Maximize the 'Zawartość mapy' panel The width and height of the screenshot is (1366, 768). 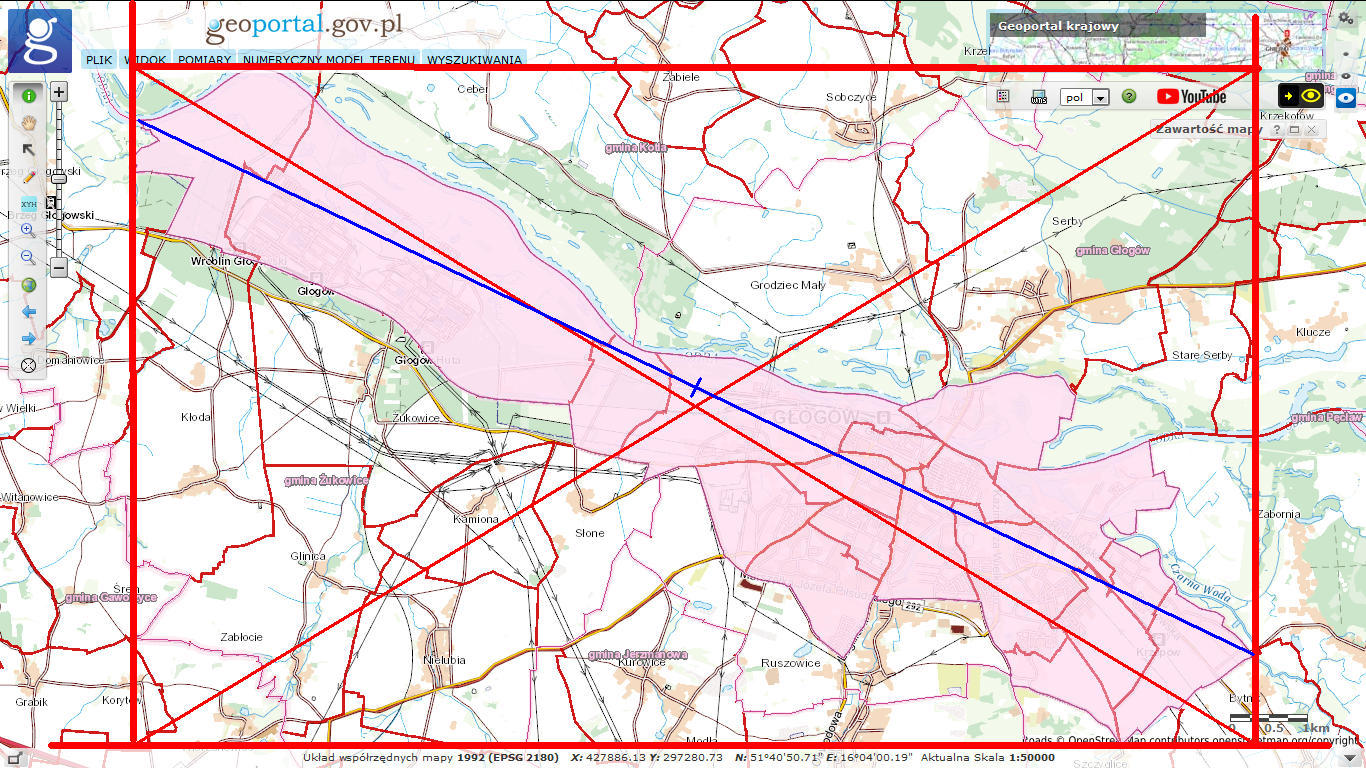tap(1293, 130)
